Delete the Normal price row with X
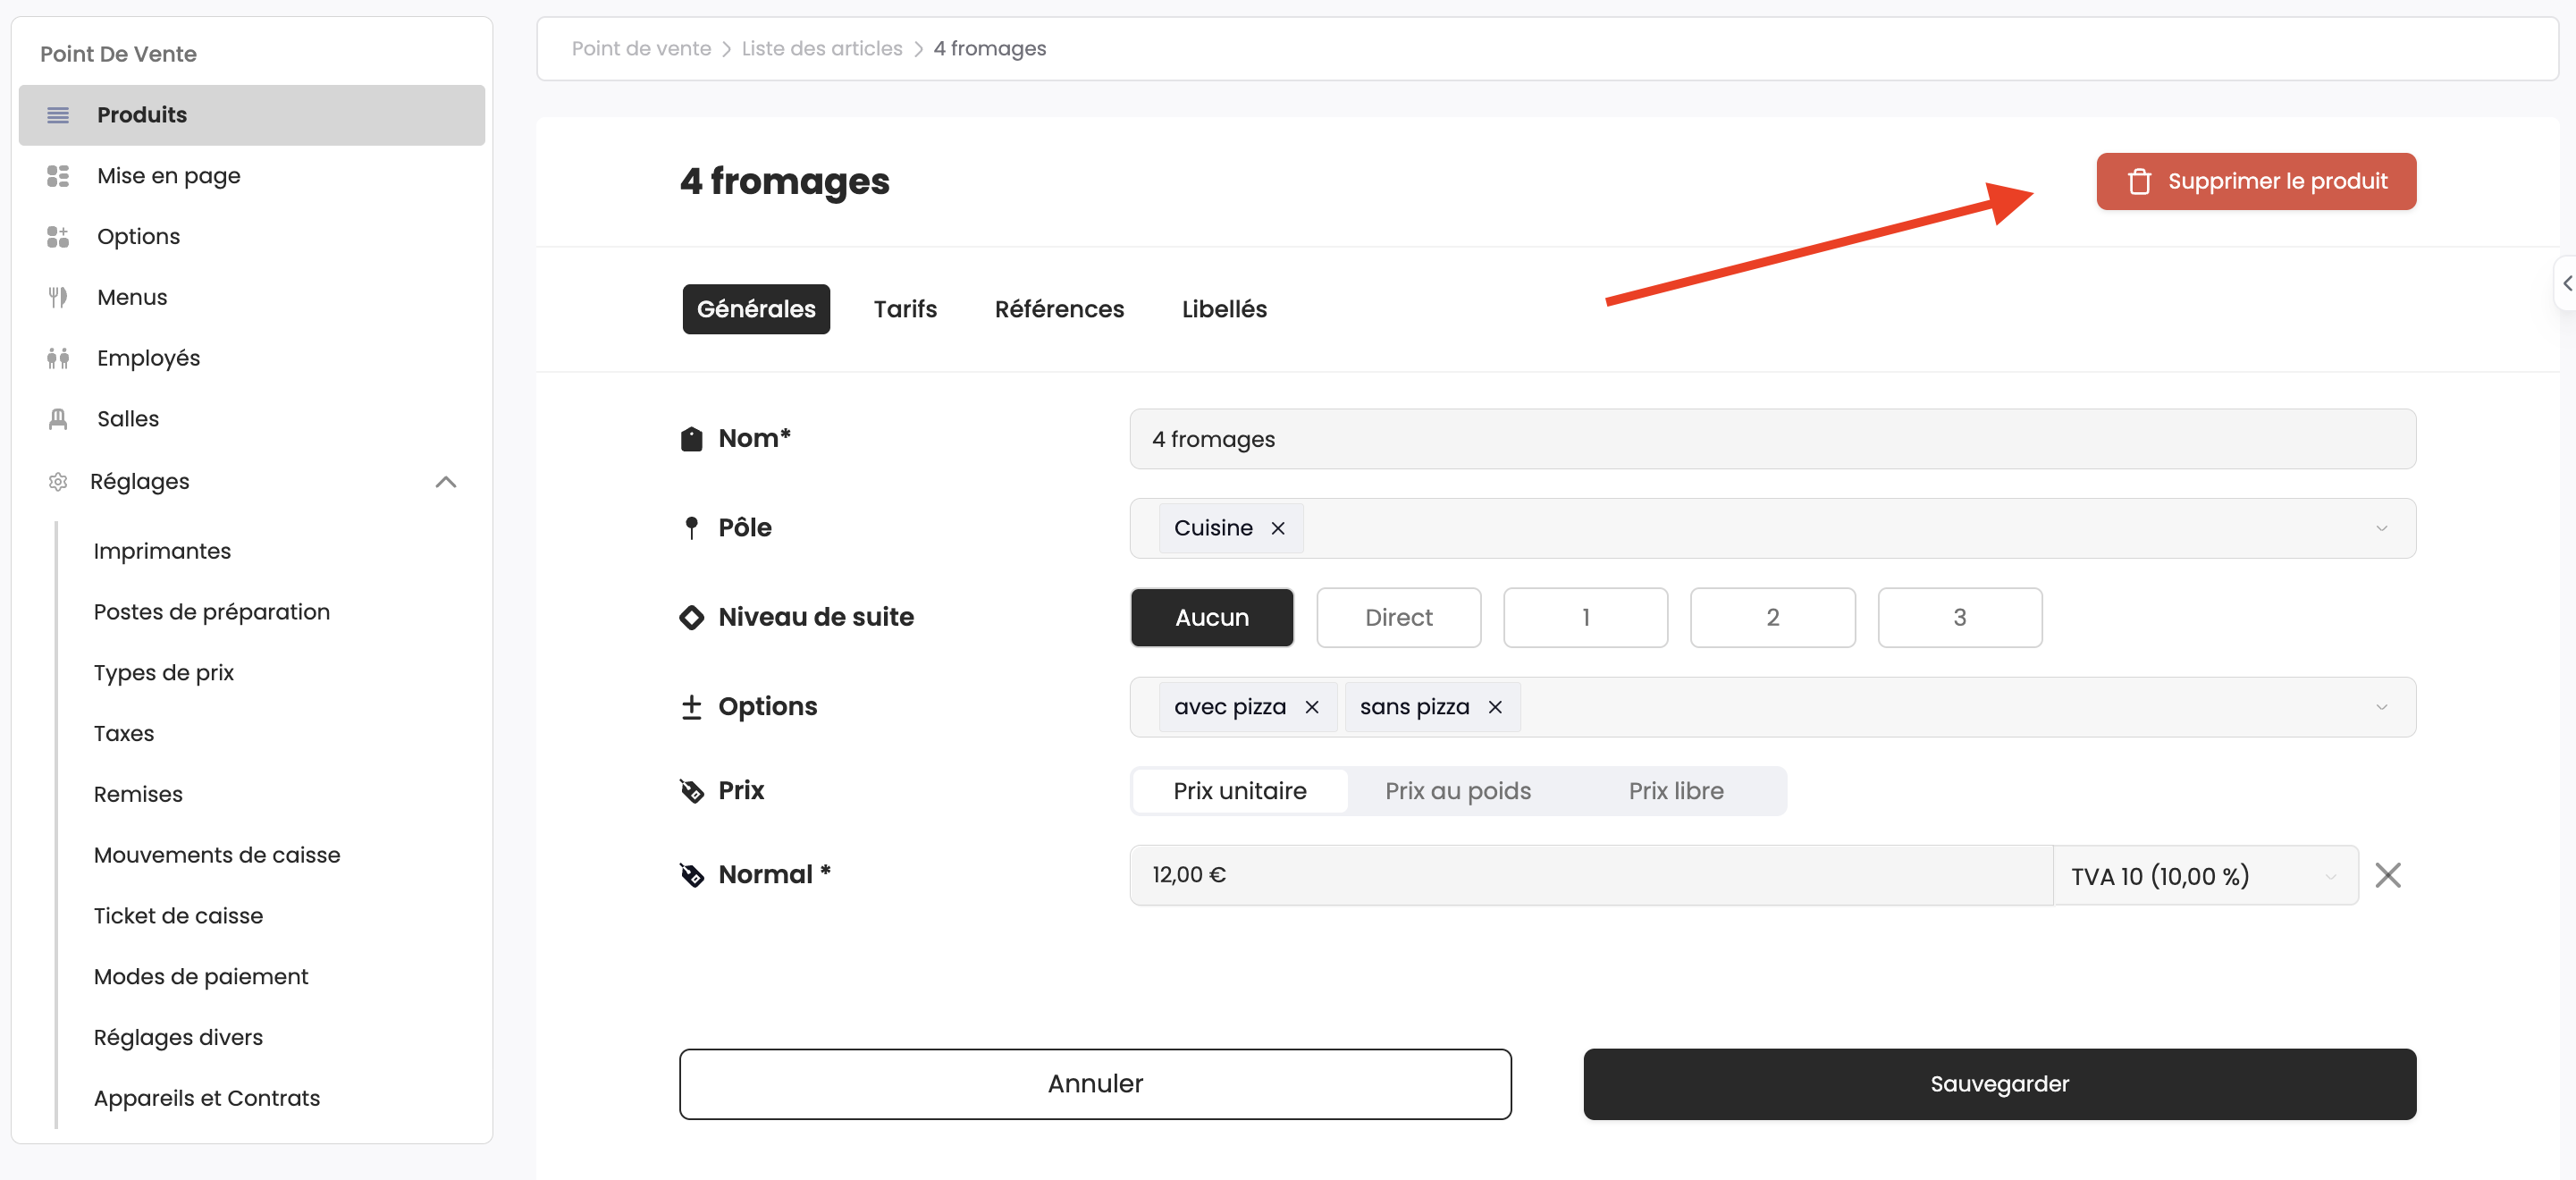This screenshot has width=2576, height=1180. click(2387, 875)
